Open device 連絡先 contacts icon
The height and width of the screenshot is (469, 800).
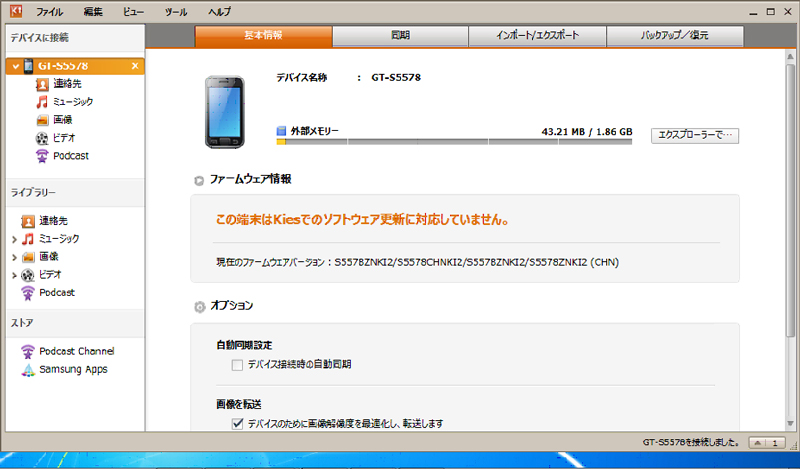click(x=42, y=84)
